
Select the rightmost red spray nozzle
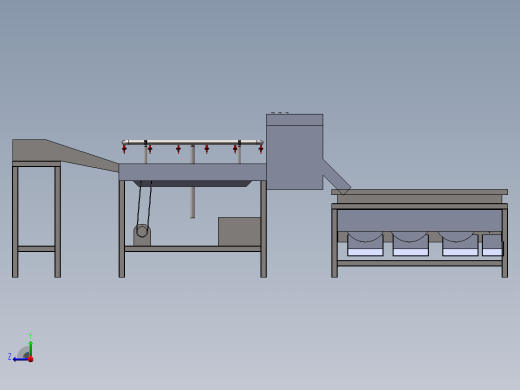pos(261,149)
